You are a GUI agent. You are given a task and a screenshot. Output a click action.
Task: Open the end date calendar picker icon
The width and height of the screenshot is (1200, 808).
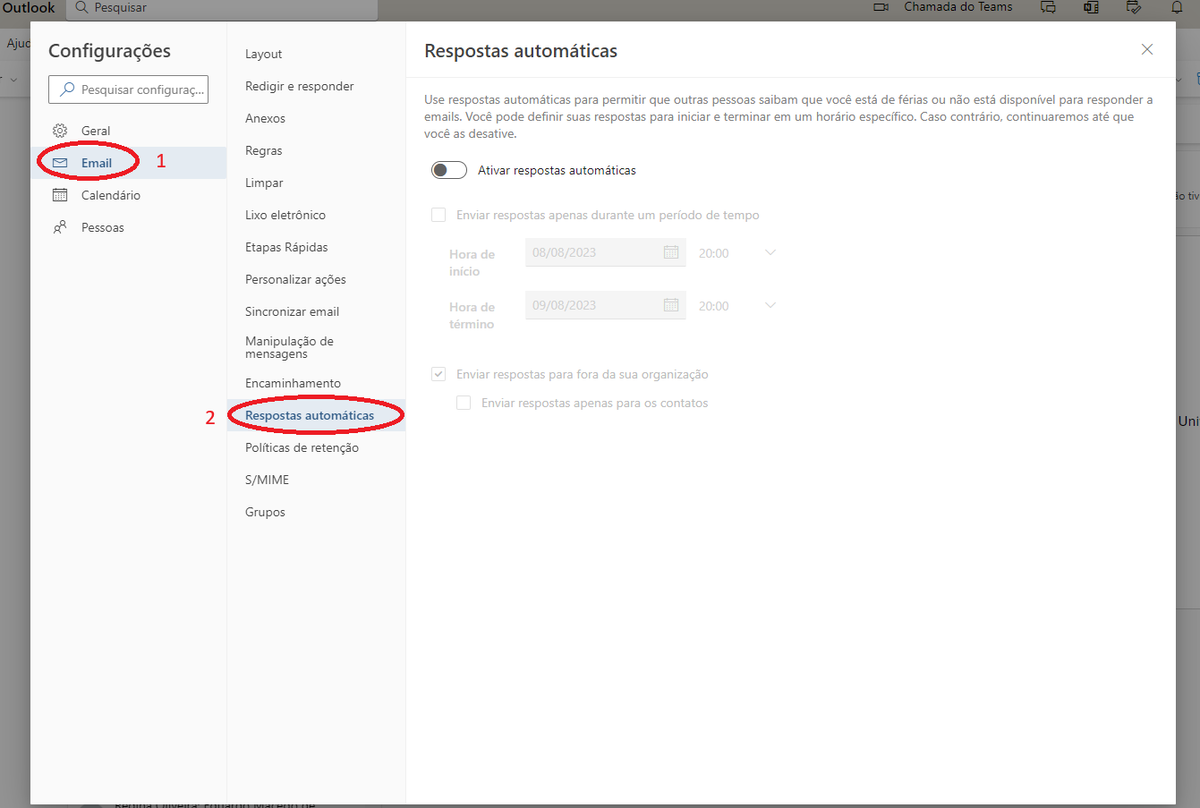click(671, 306)
